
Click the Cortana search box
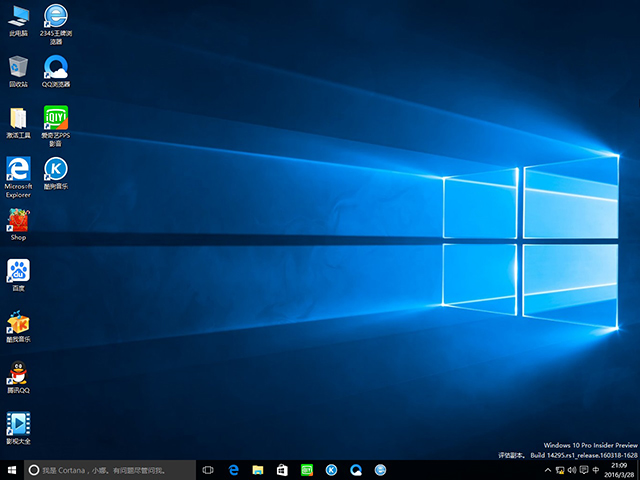(110, 469)
